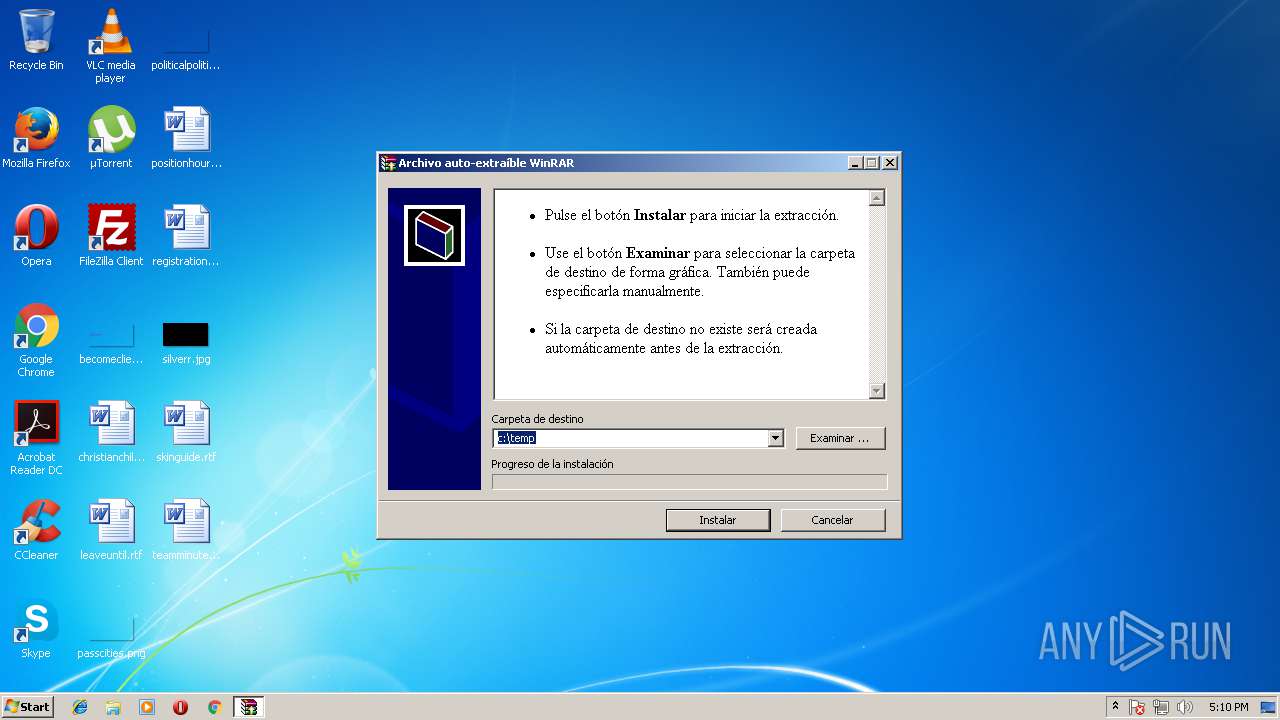The height and width of the screenshot is (720, 1280).
Task: Open Opera browser desktop shortcut
Action: 36,236
